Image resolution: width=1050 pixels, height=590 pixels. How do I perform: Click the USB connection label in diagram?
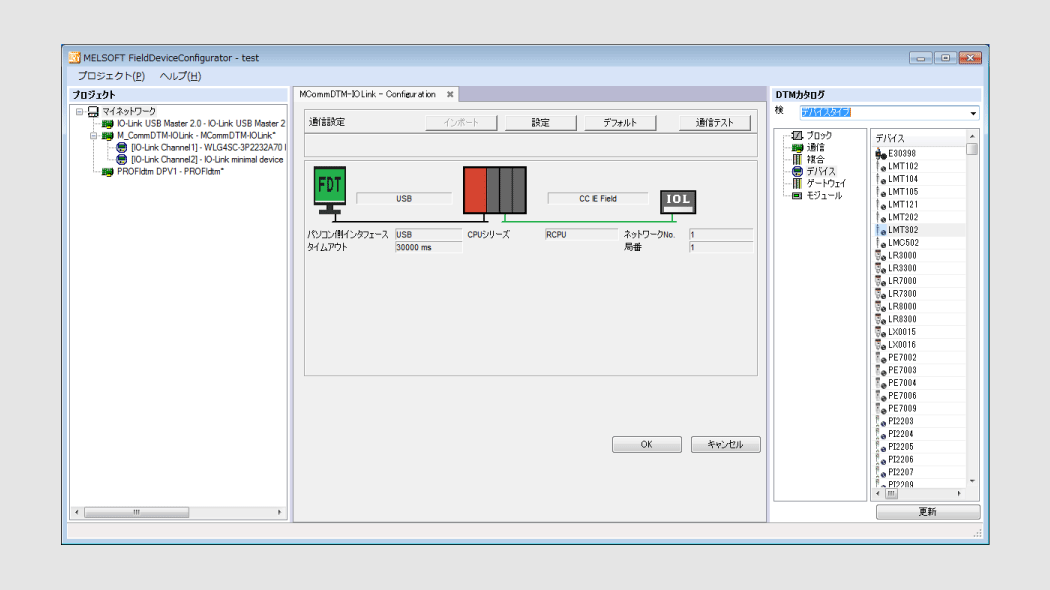coord(404,199)
